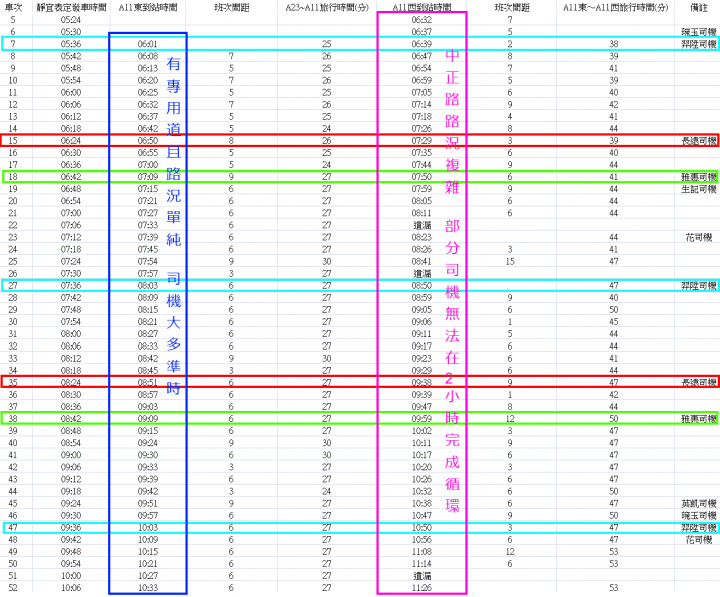Click A11東 arrival cell 08:42
The height and width of the screenshot is (597, 720).
pyautogui.click(x=147, y=358)
